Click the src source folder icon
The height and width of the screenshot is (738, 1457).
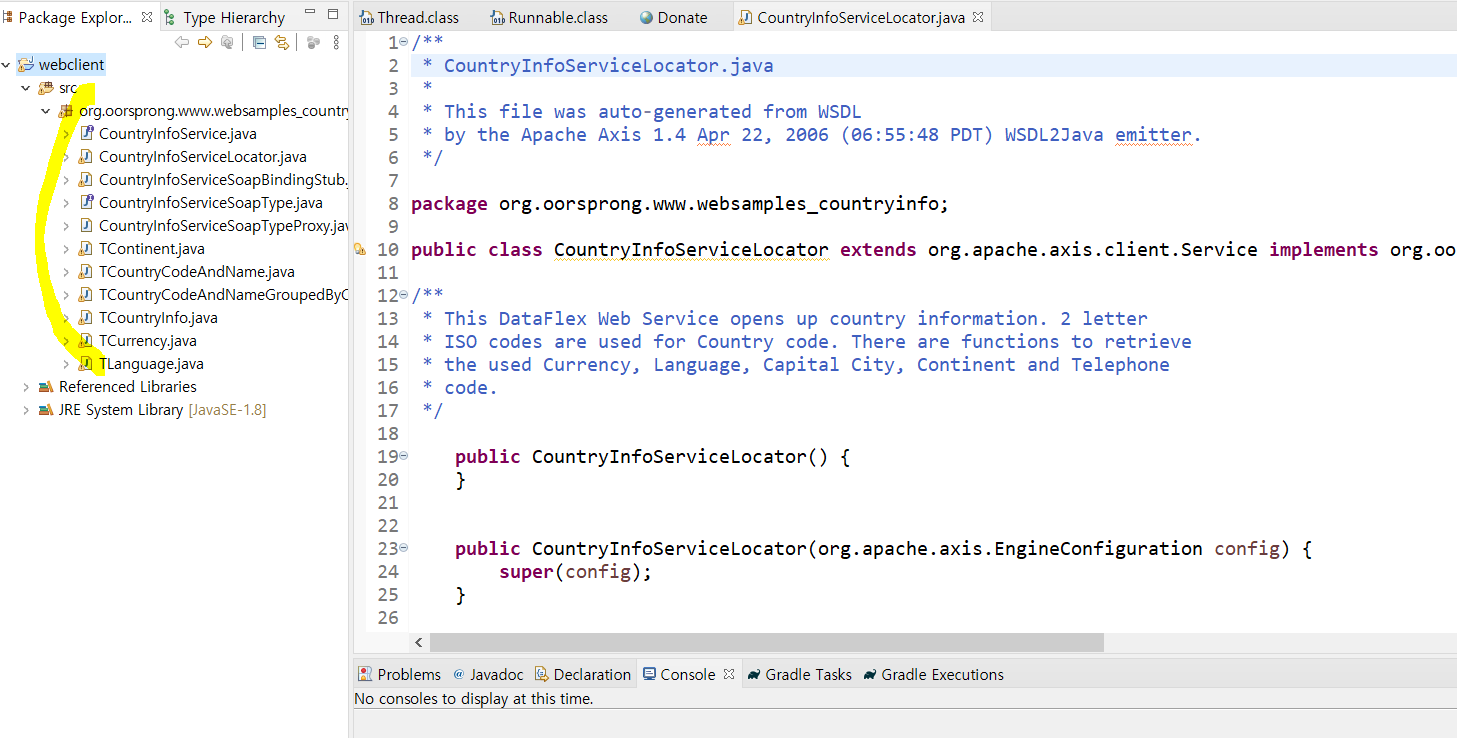click(x=46, y=88)
